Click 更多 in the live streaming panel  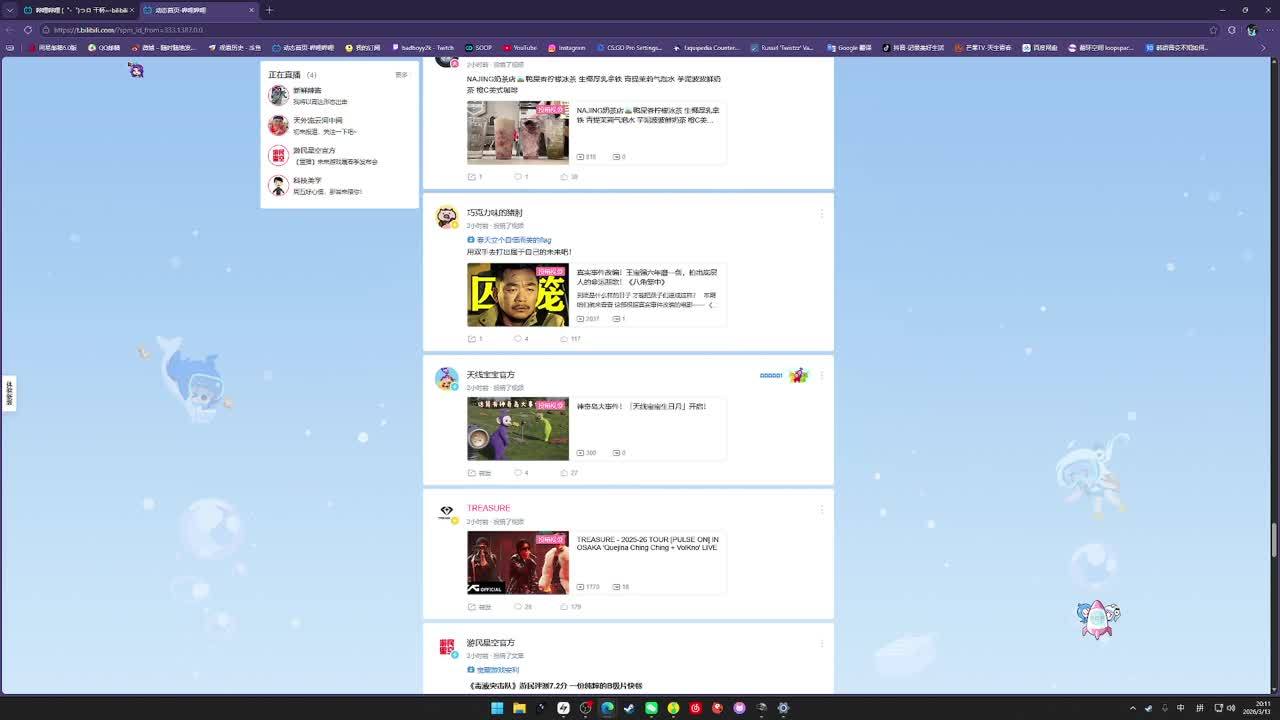[x=401, y=75]
